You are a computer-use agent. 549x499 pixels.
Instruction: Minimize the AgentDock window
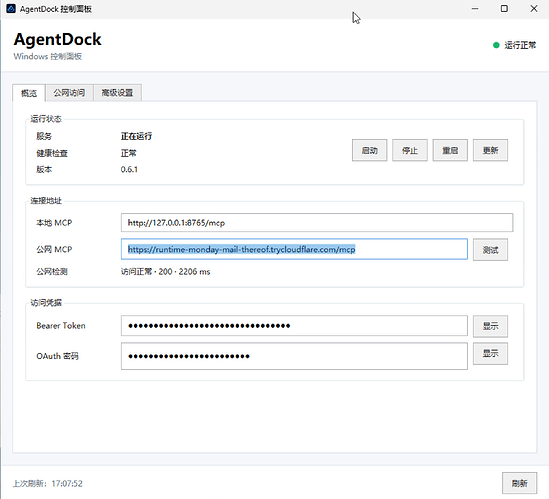tap(475, 9)
